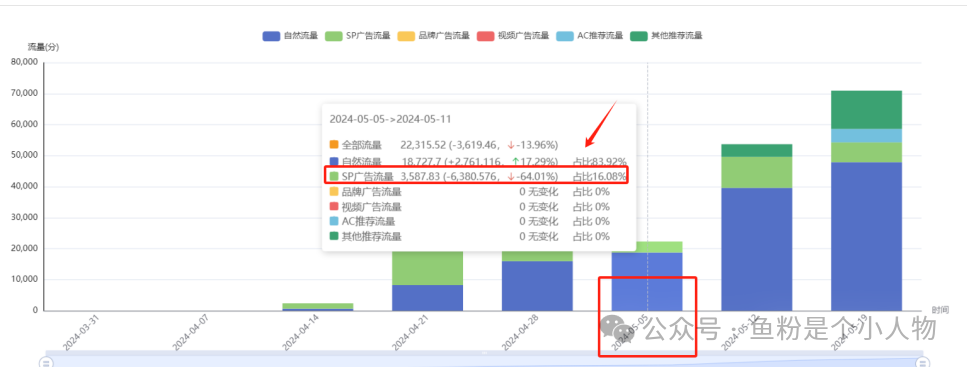Toggle the AC推荐流量 legend series

click(x=589, y=36)
